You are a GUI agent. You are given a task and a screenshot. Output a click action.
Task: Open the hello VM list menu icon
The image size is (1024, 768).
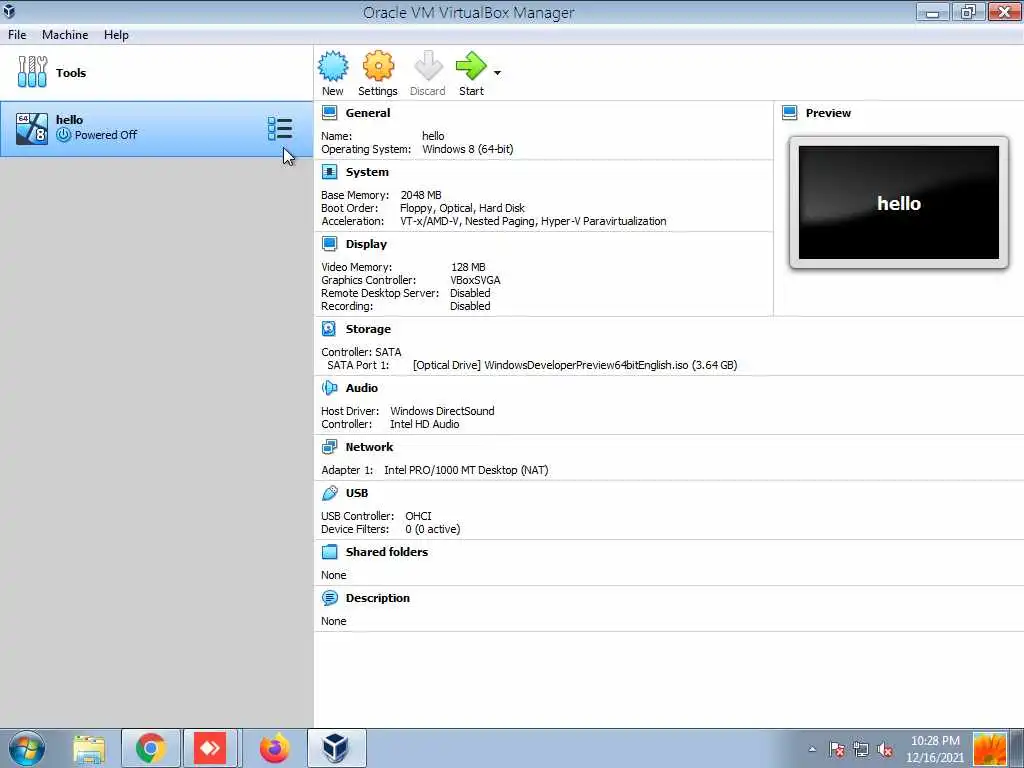click(280, 129)
